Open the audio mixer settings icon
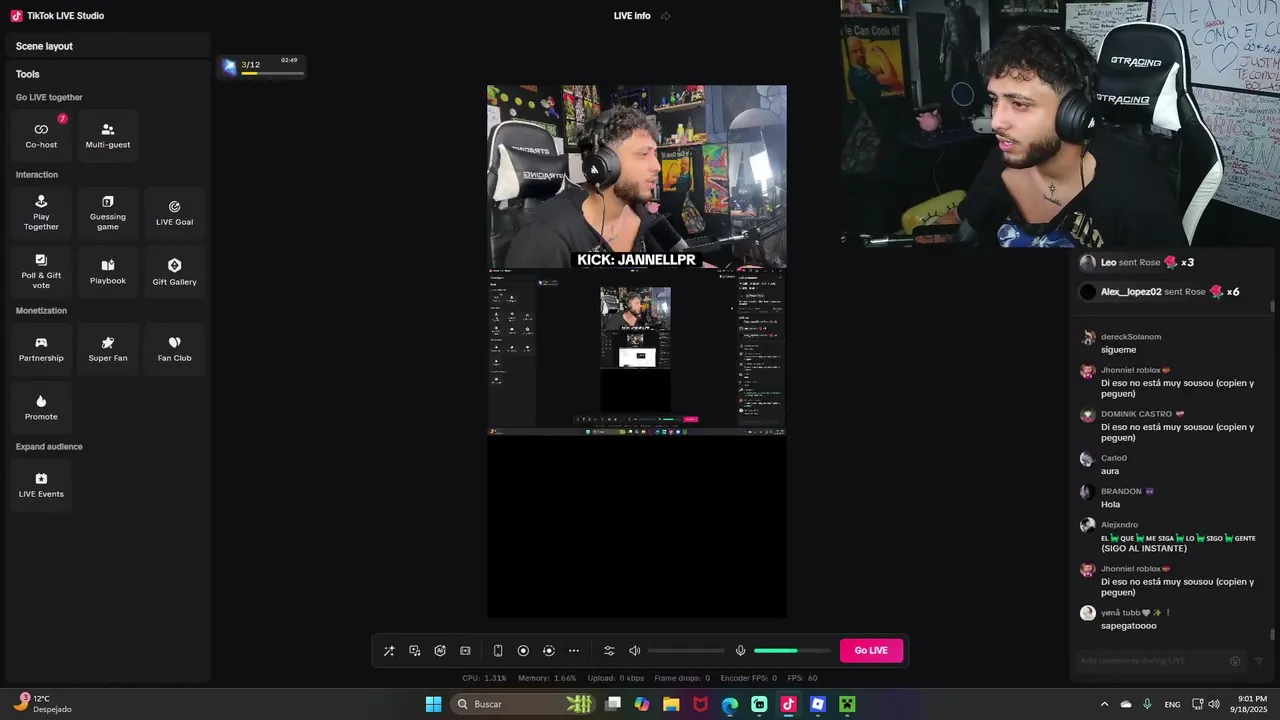The image size is (1280, 720). [609, 651]
